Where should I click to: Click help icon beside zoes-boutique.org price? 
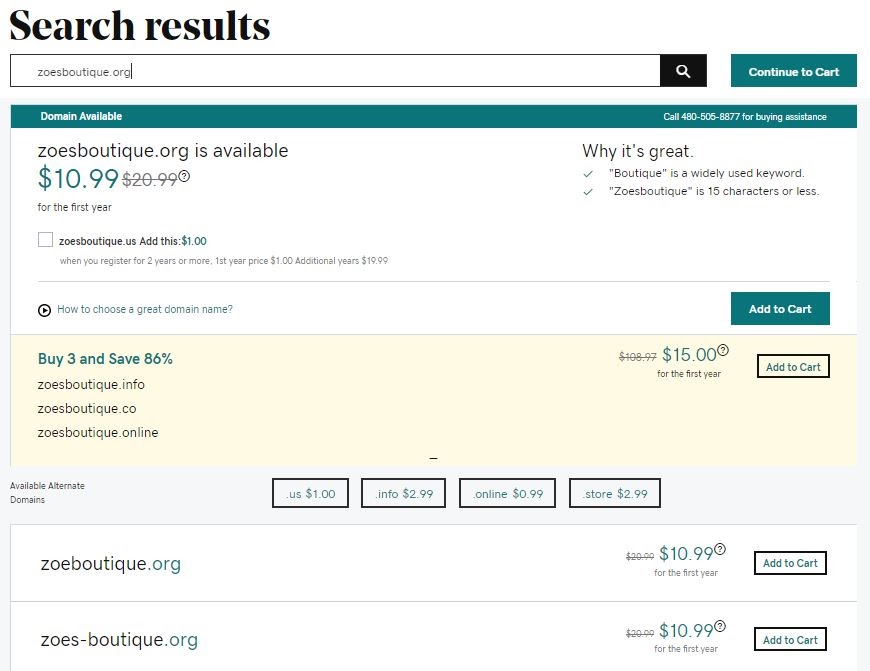pos(720,626)
